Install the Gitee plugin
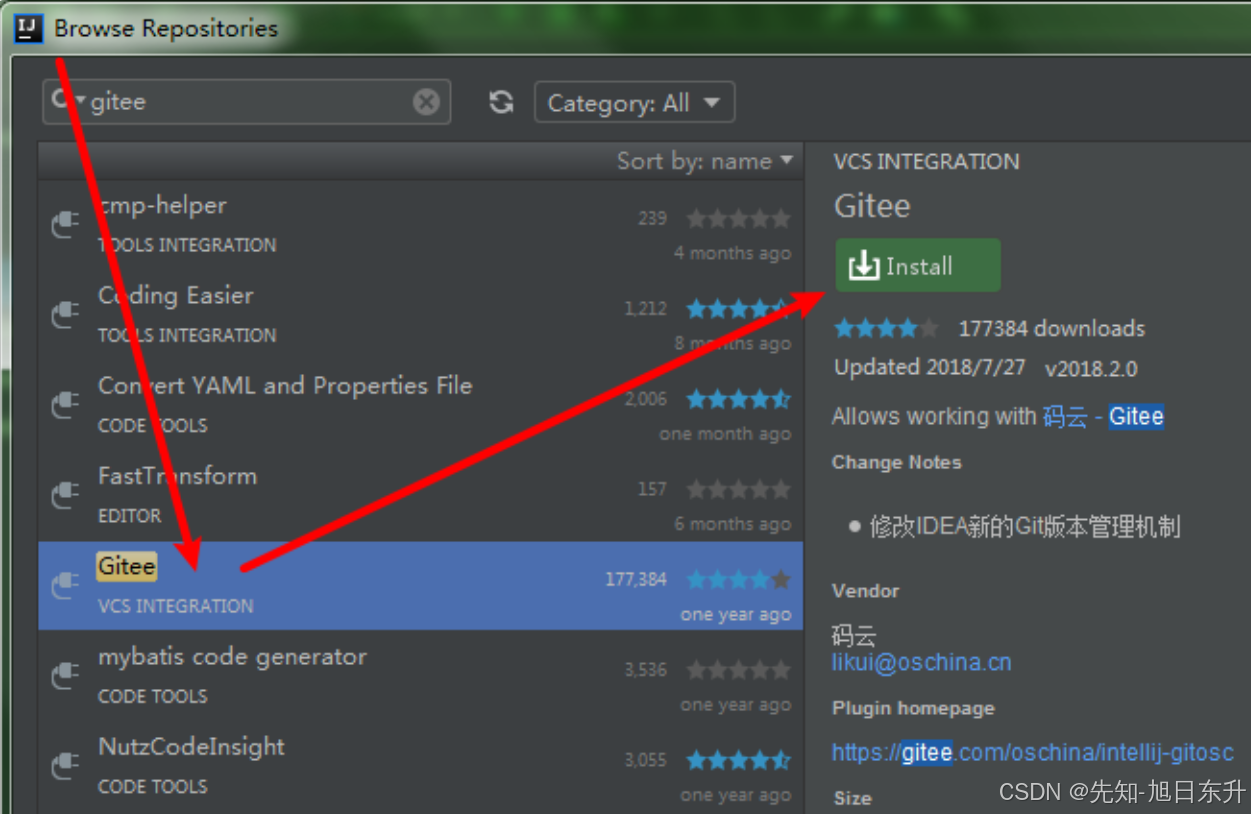Image resolution: width=1251 pixels, height=814 pixels. click(x=918, y=265)
